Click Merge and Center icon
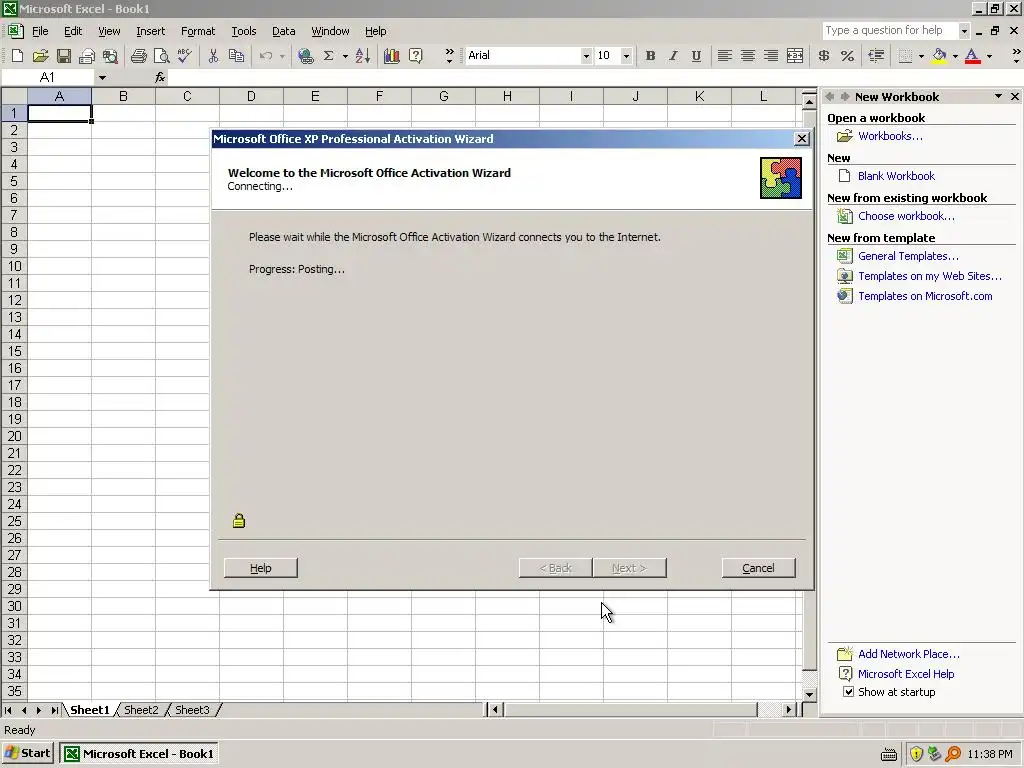 pyautogui.click(x=795, y=56)
